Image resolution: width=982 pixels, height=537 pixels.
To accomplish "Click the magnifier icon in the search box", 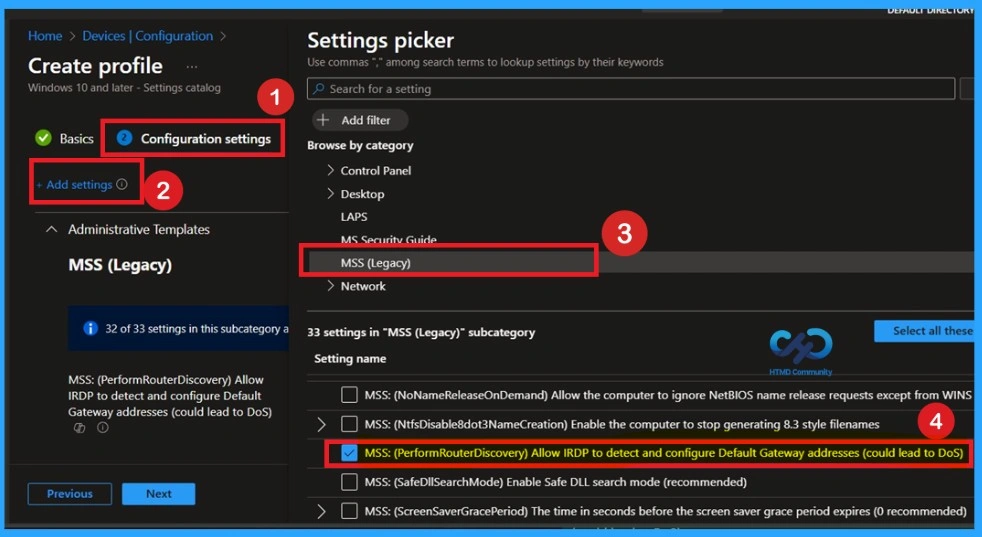I will tap(319, 89).
